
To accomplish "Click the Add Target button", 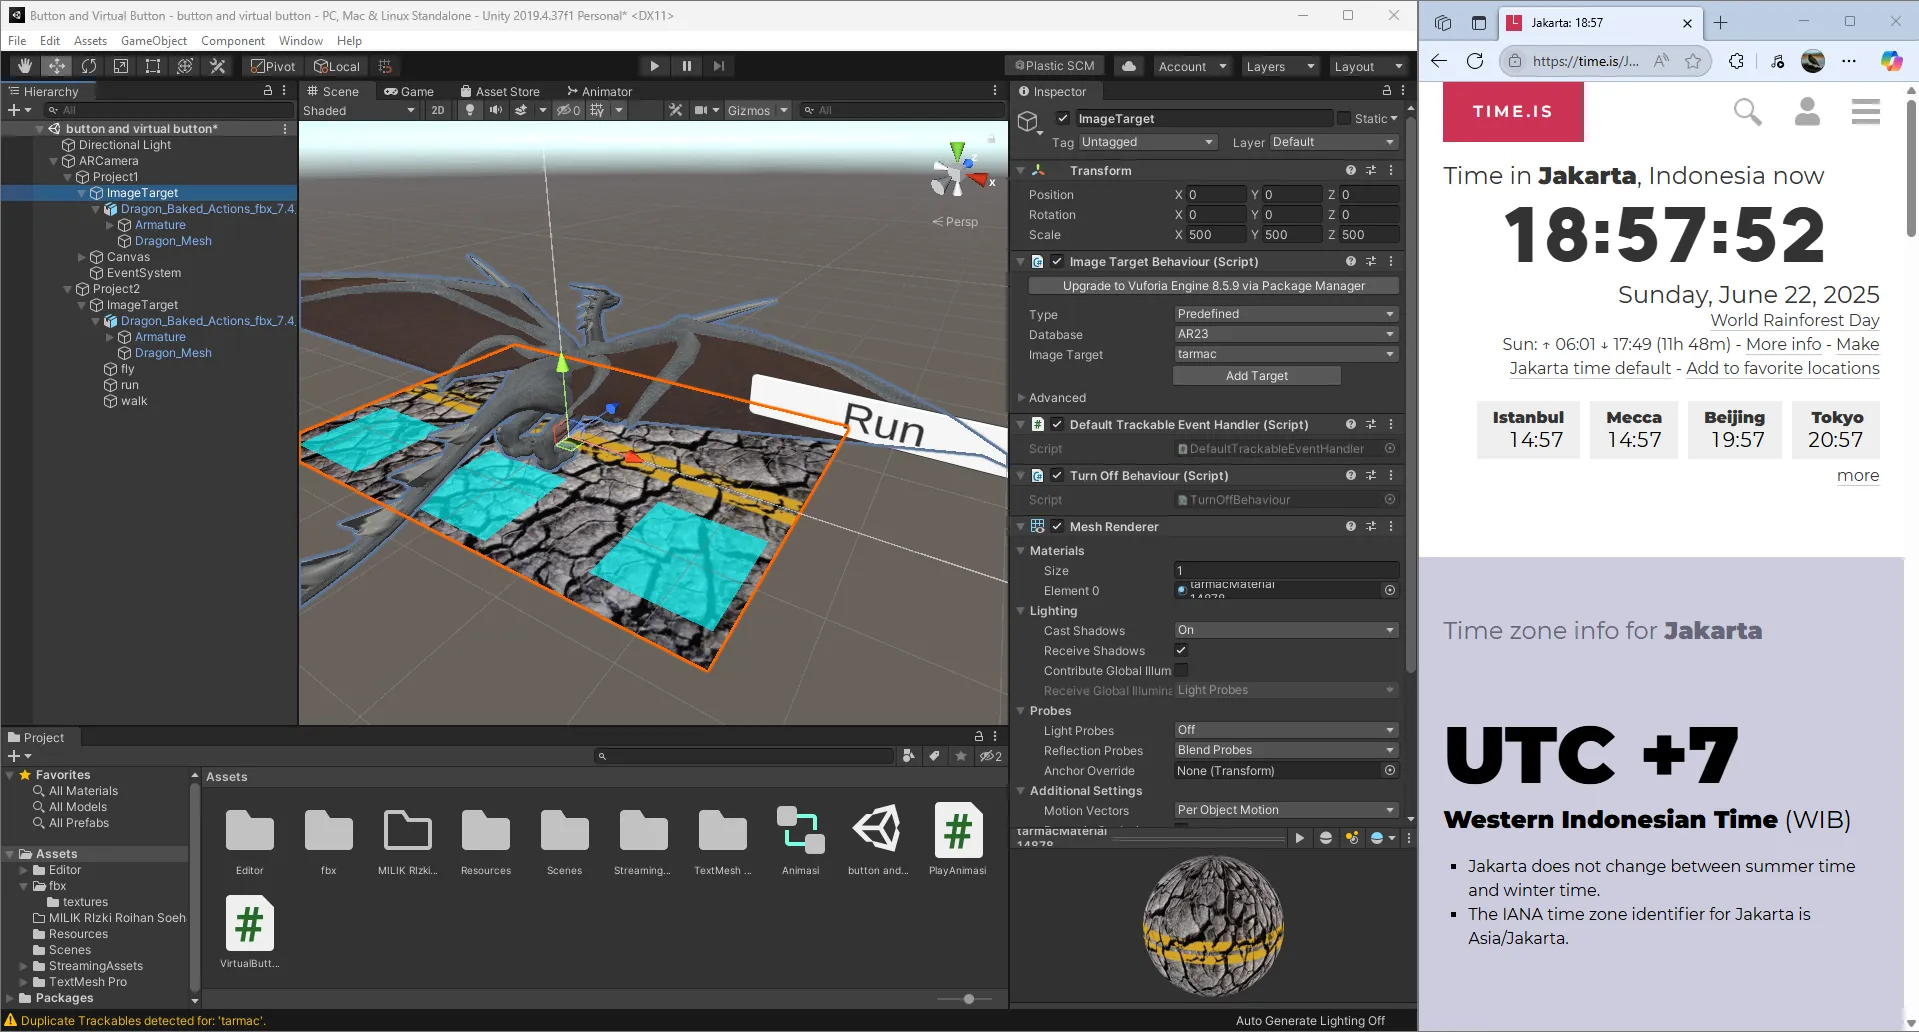I will tap(1256, 375).
